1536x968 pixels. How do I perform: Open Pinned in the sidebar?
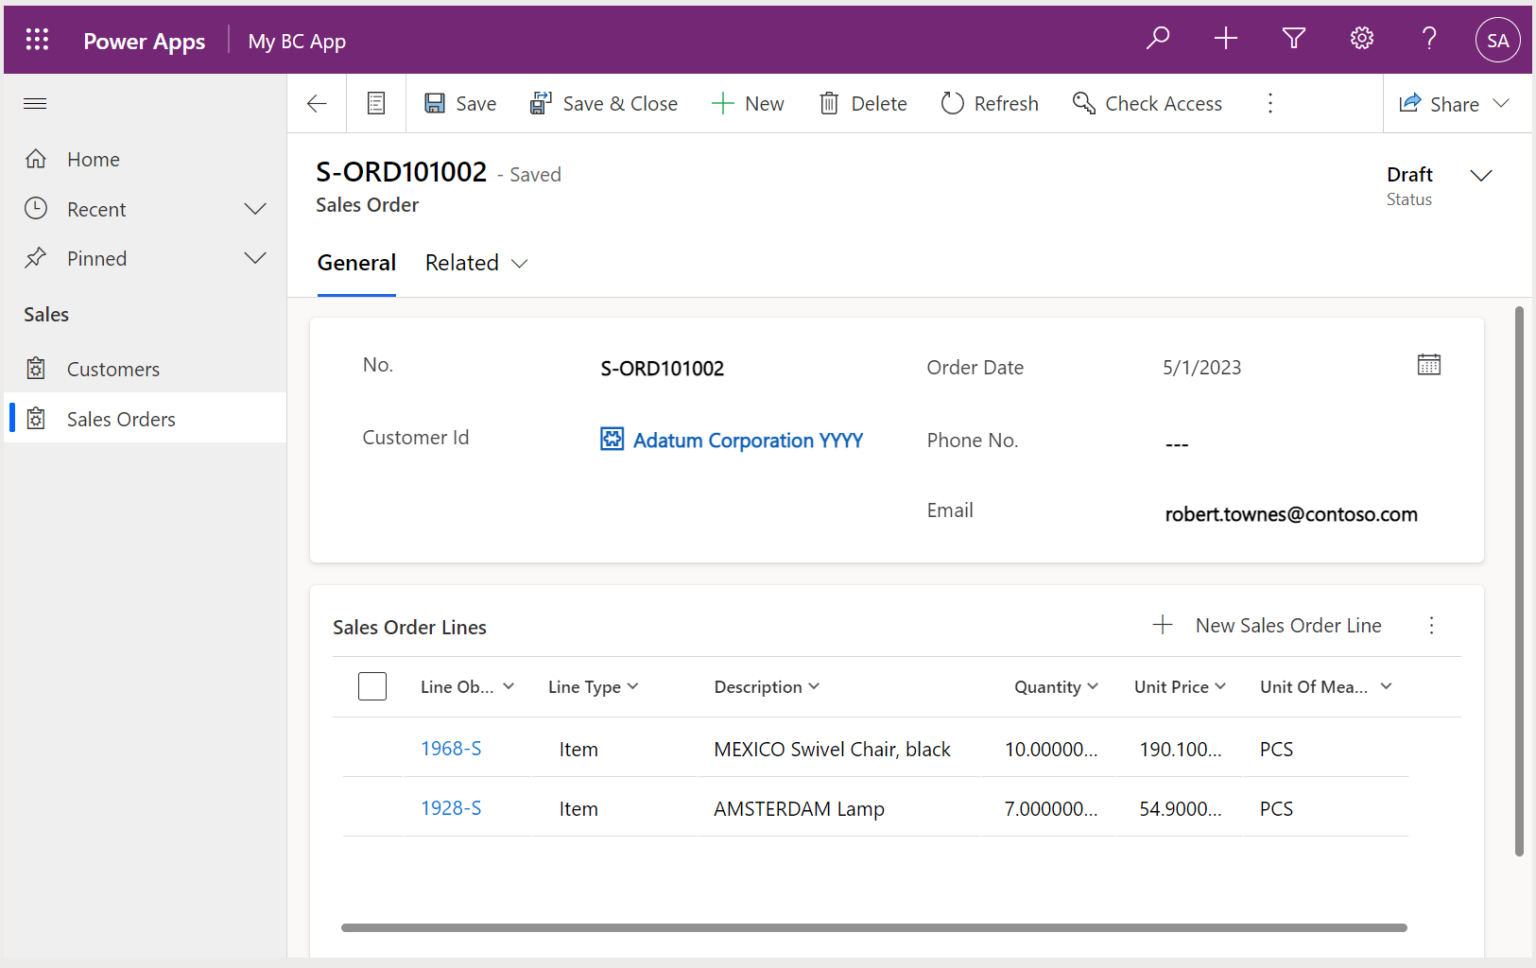(x=96, y=259)
